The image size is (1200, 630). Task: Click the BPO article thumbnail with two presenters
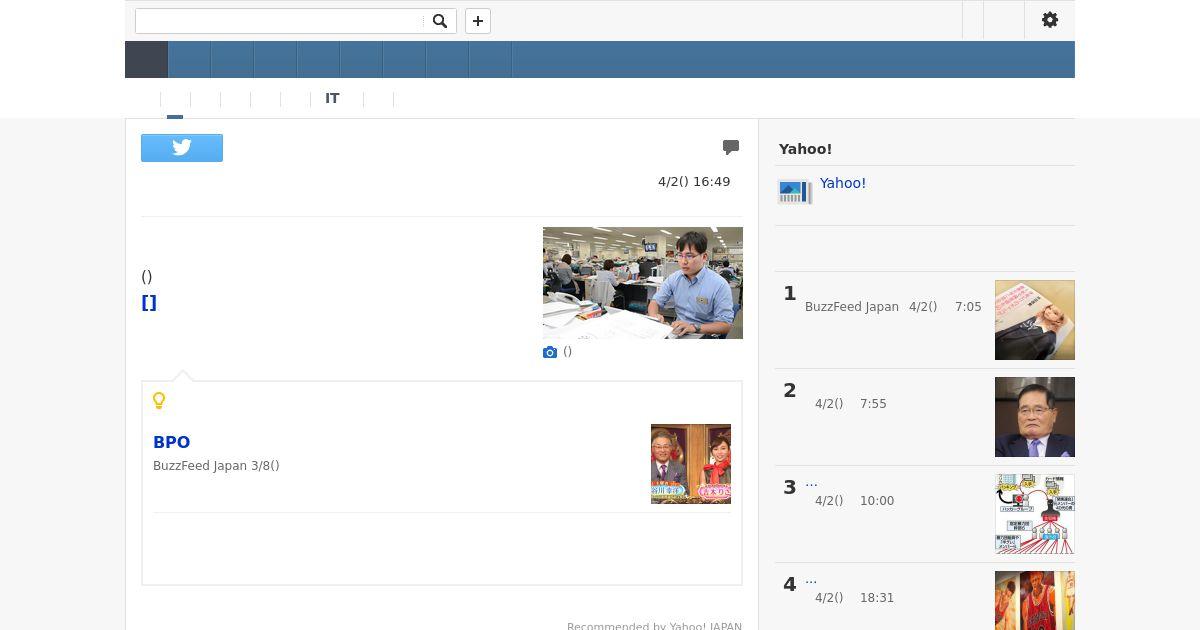691,464
